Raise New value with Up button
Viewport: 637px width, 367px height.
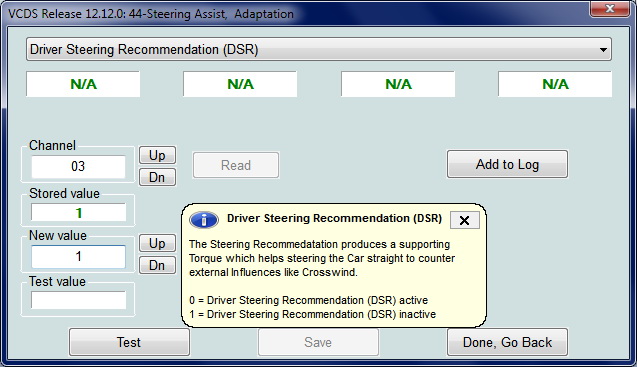(x=157, y=243)
